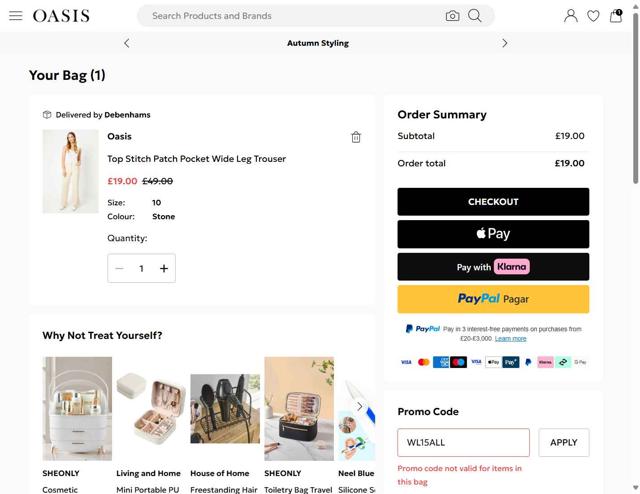Open the hamburger menu
Screen dimensions: 640x494
pos(16,16)
